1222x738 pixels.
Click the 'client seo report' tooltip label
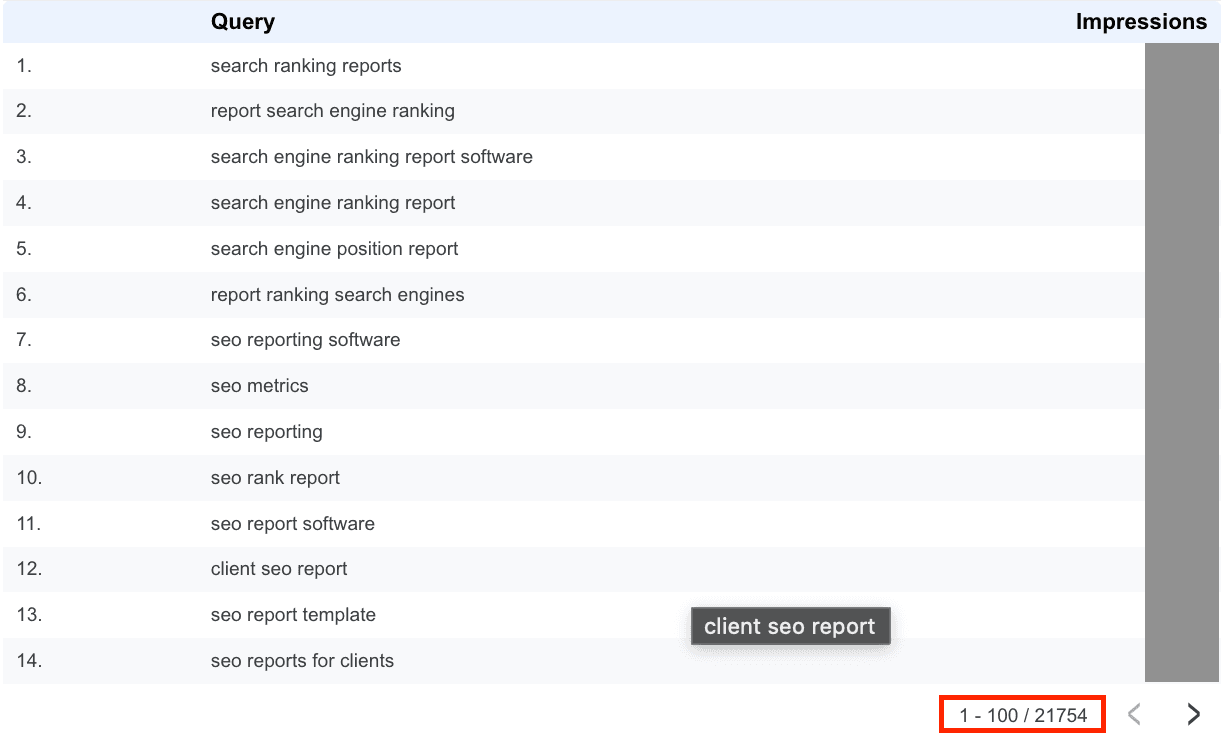click(x=790, y=626)
